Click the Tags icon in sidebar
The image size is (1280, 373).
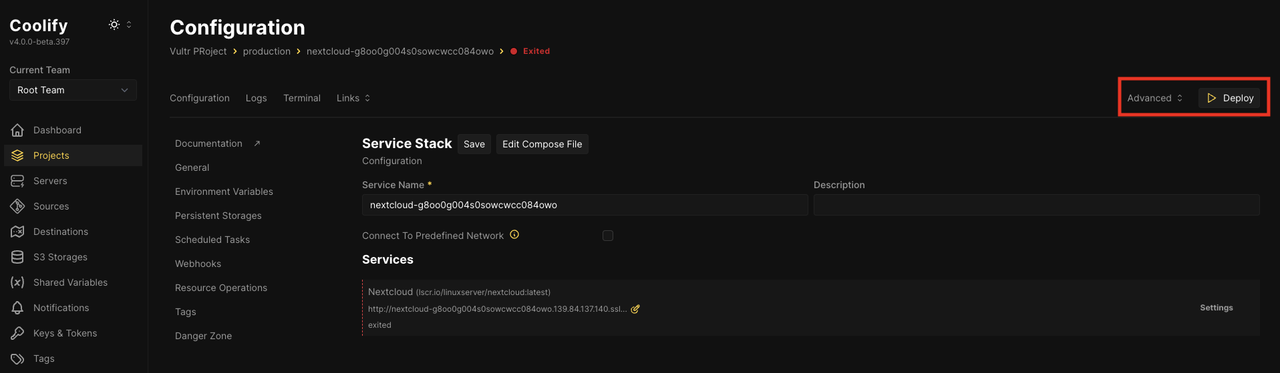tap(17, 358)
